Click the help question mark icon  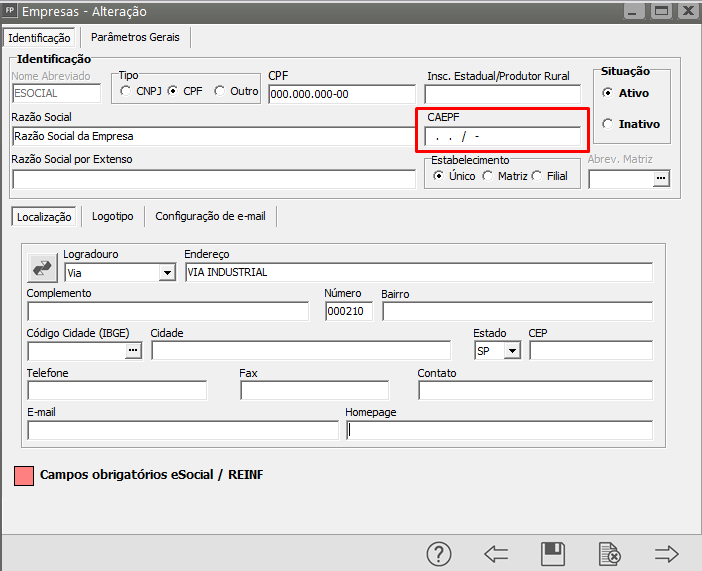[440, 553]
